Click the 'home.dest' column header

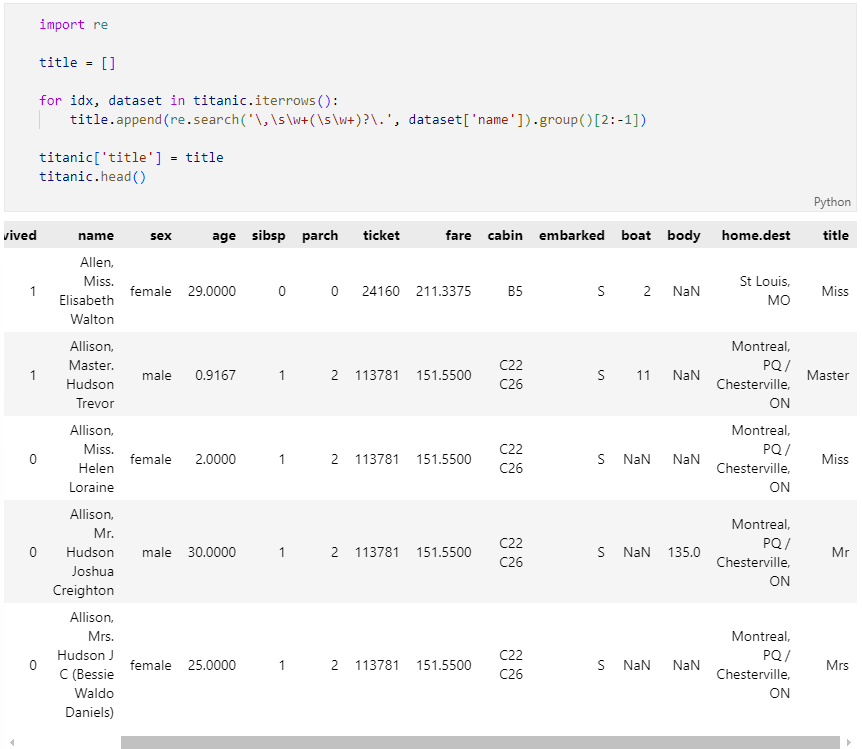(x=755, y=236)
